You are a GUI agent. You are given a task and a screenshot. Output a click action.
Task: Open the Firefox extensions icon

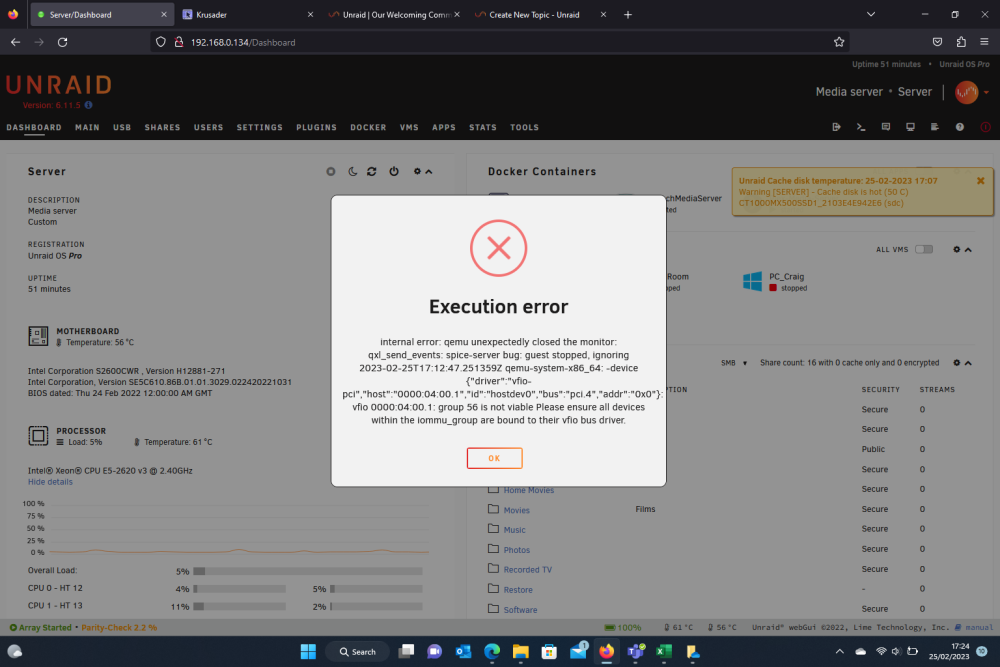(961, 42)
